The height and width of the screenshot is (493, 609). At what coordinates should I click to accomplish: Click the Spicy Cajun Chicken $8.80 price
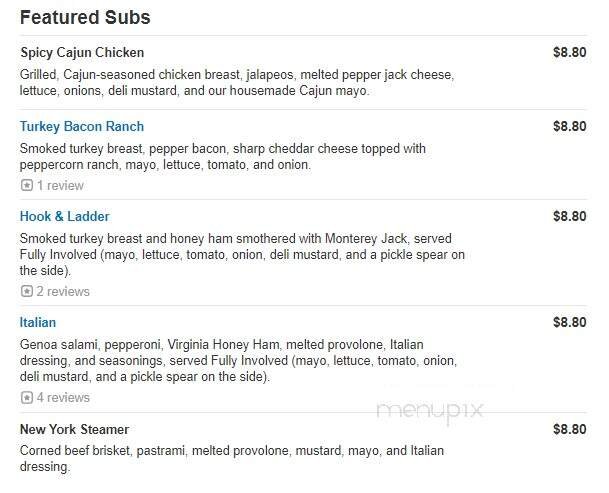(569, 53)
